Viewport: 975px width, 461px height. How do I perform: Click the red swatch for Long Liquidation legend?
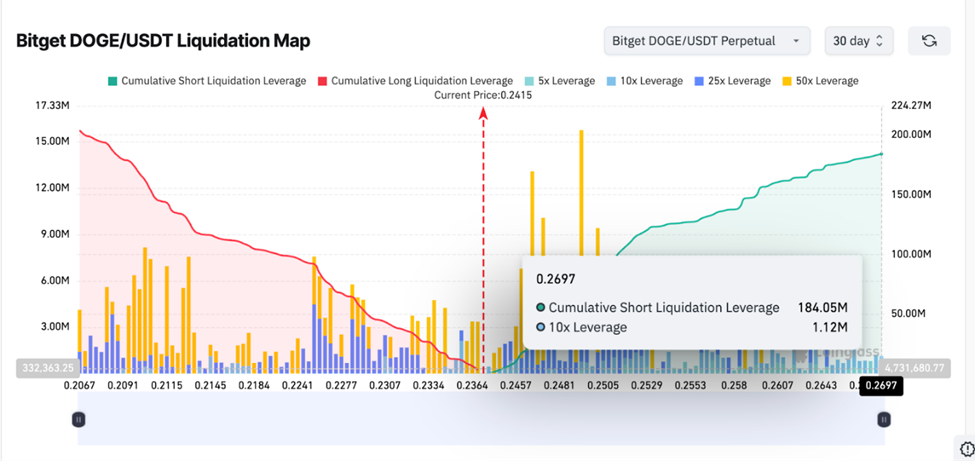point(323,81)
